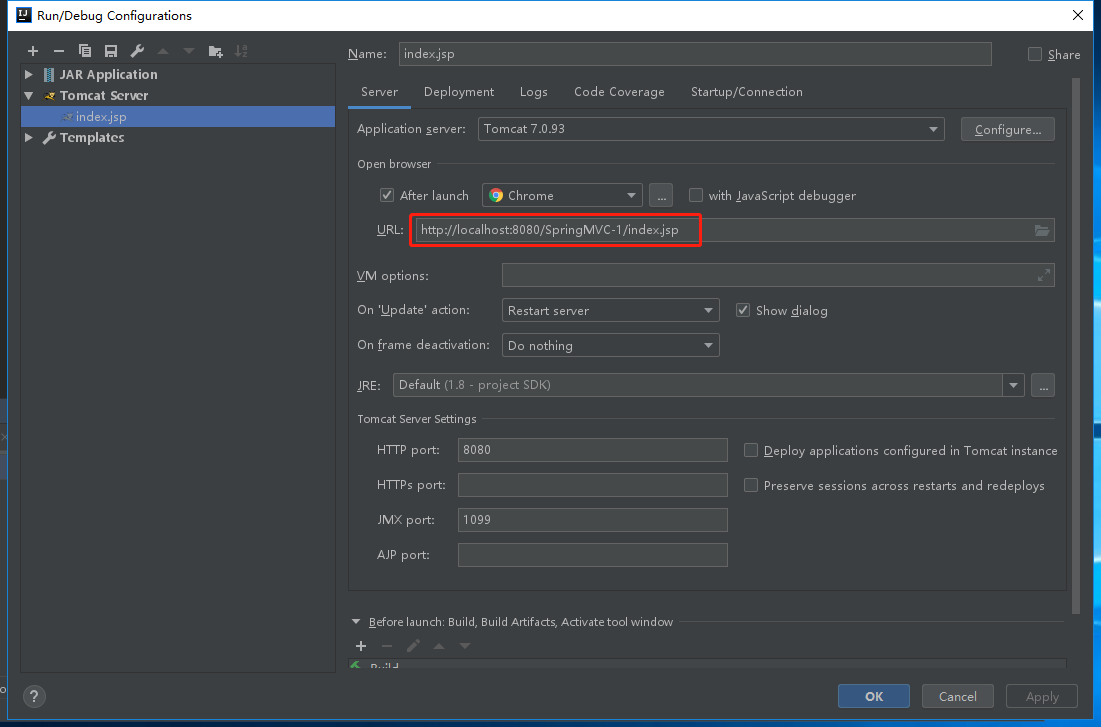1101x727 pixels.
Task: Open the Chrome browser selection dropdown
Action: click(x=562, y=195)
